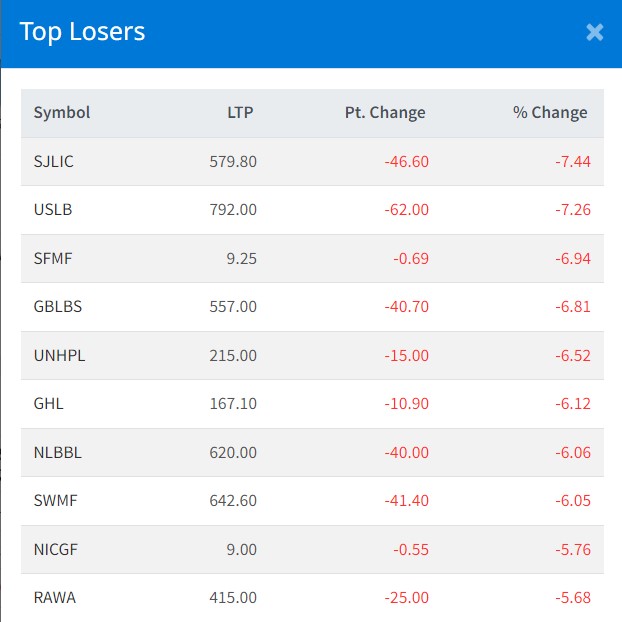
Task: Click the Pt. Change column header
Action: coord(385,113)
